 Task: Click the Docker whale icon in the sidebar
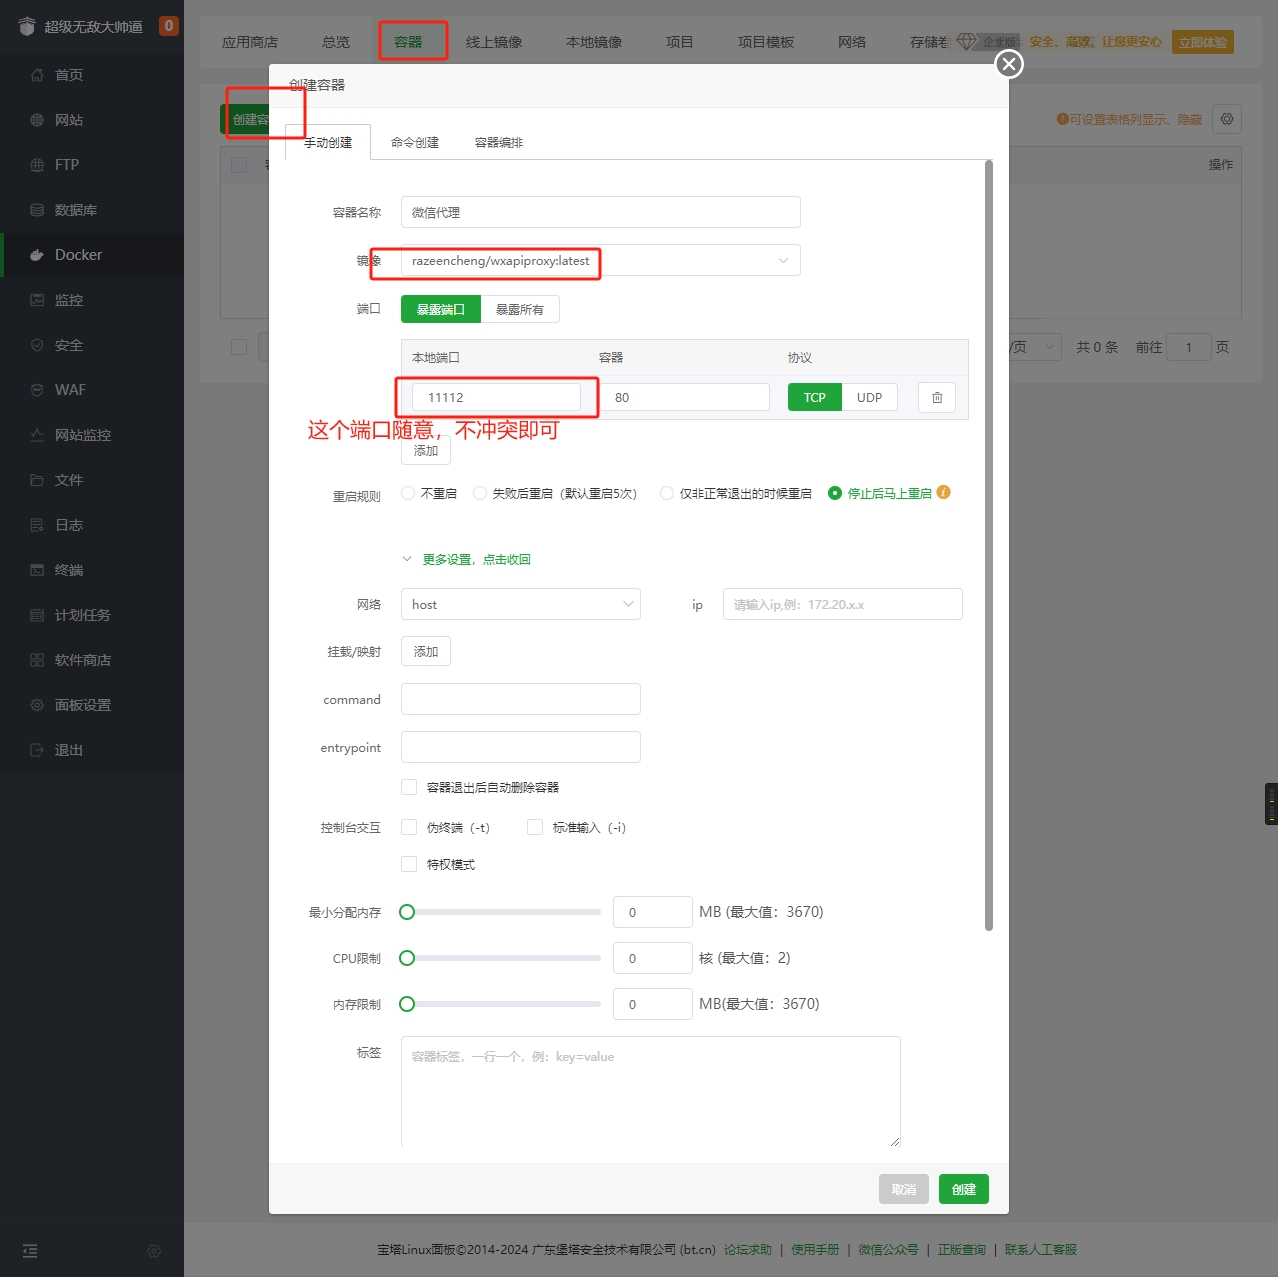37,255
